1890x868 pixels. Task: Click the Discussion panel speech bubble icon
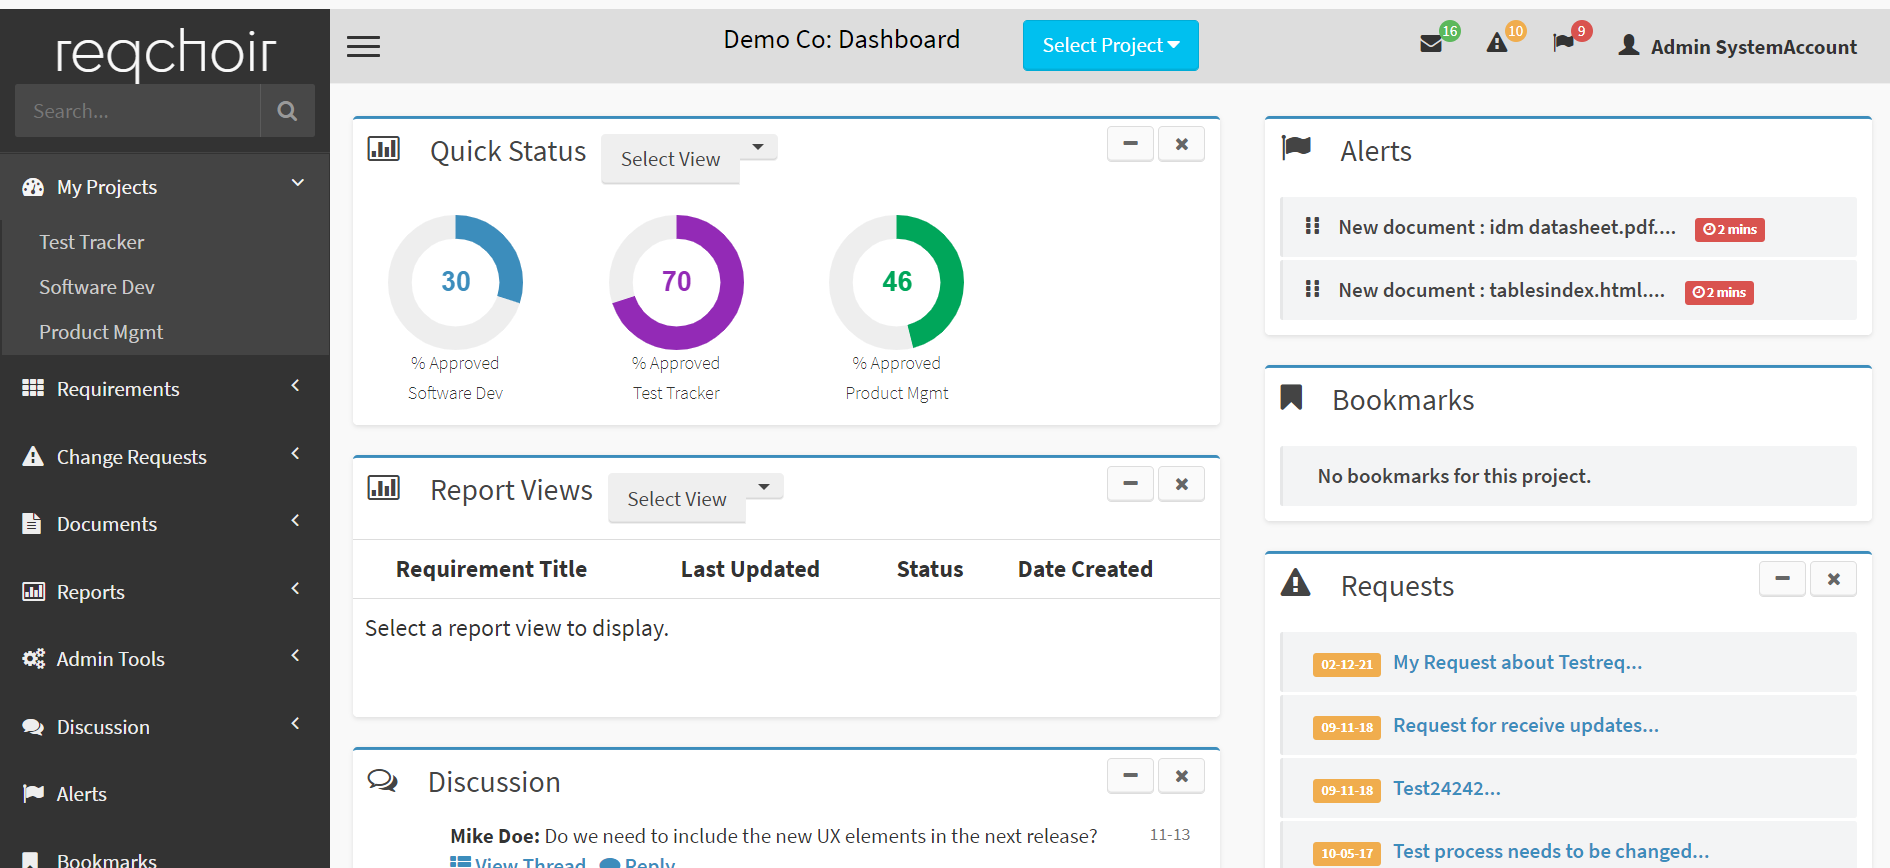pos(383,780)
